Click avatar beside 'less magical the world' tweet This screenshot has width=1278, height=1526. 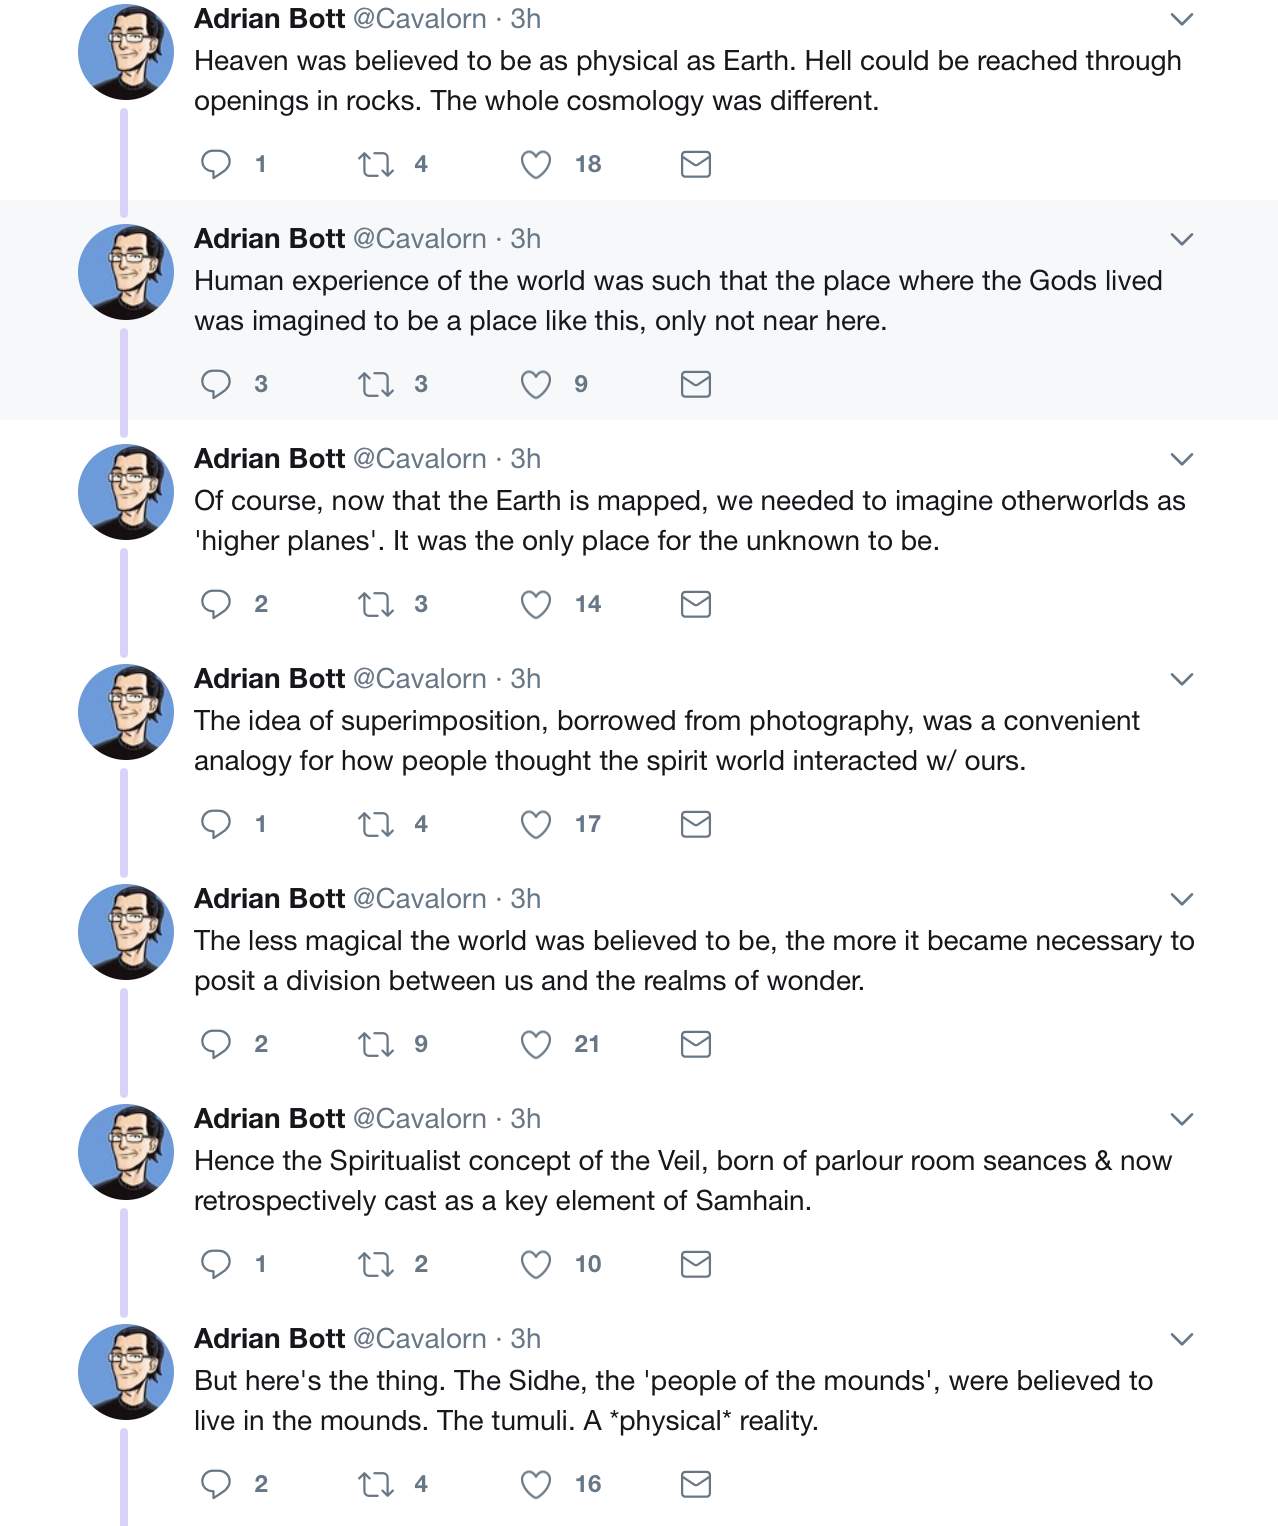126,932
